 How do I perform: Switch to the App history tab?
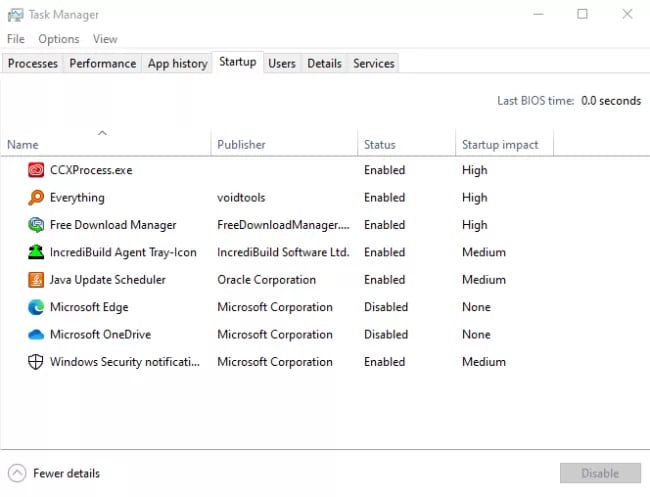(177, 63)
